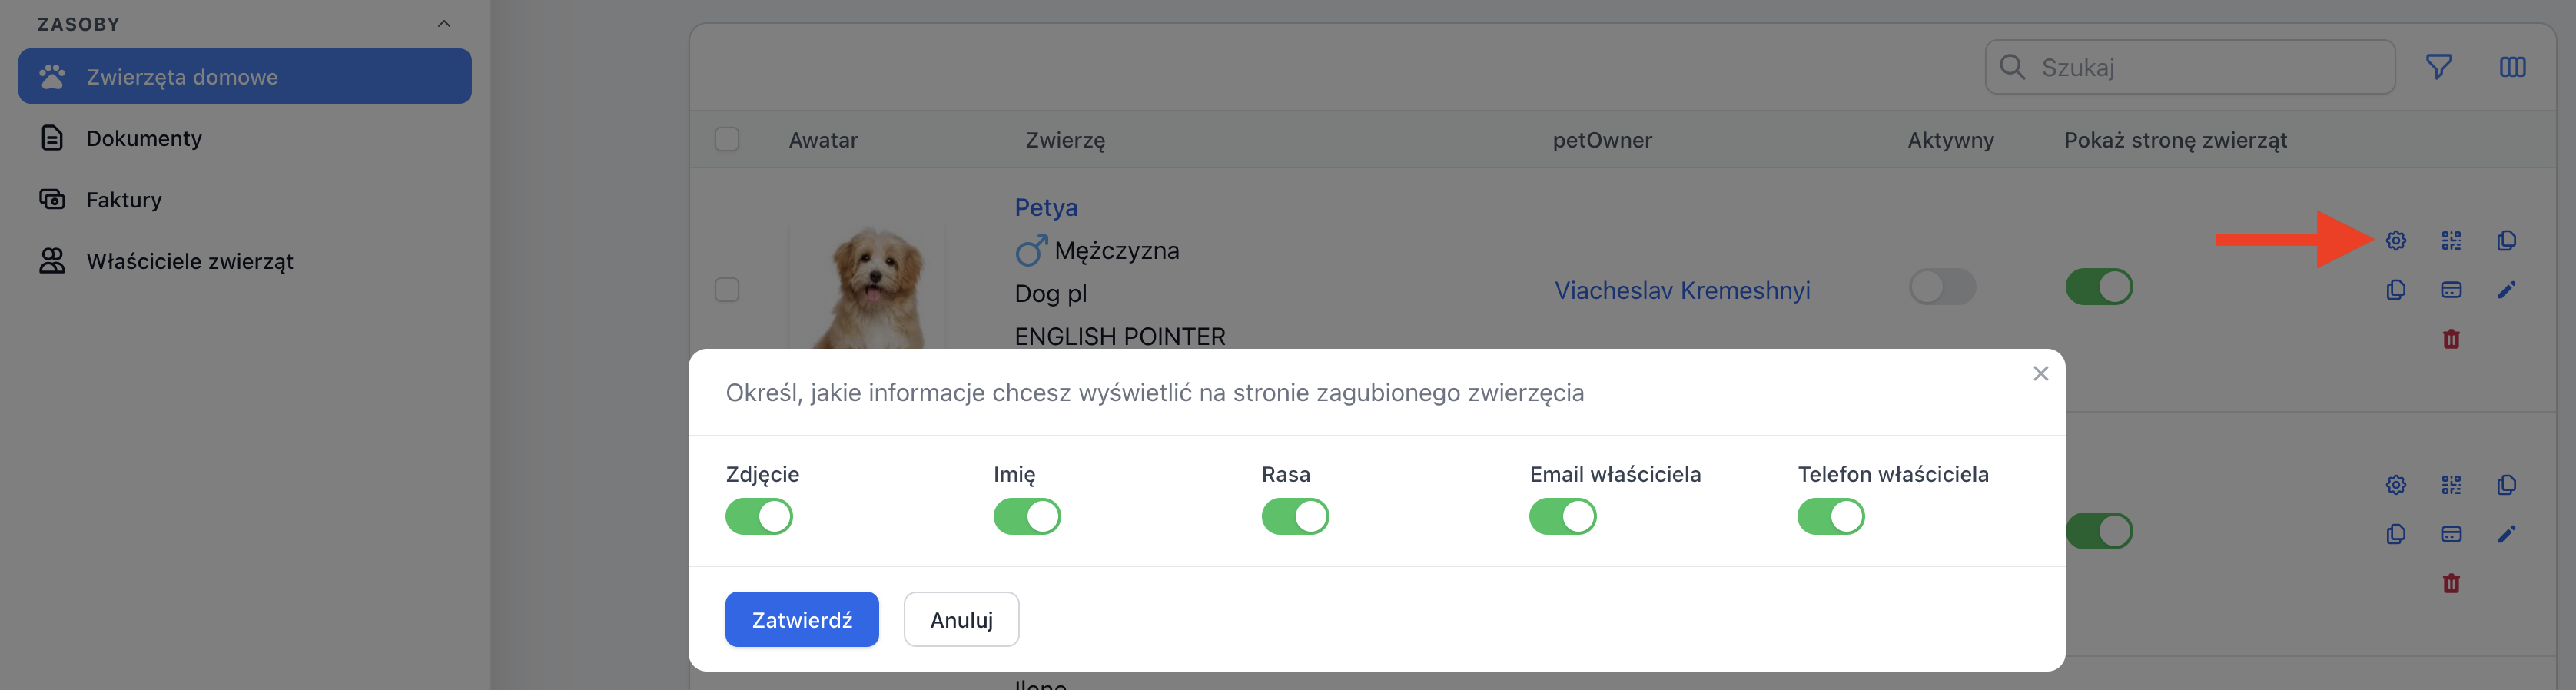The image size is (2576, 690).
Task: Click the filter funnel icon
Action: tap(2438, 67)
